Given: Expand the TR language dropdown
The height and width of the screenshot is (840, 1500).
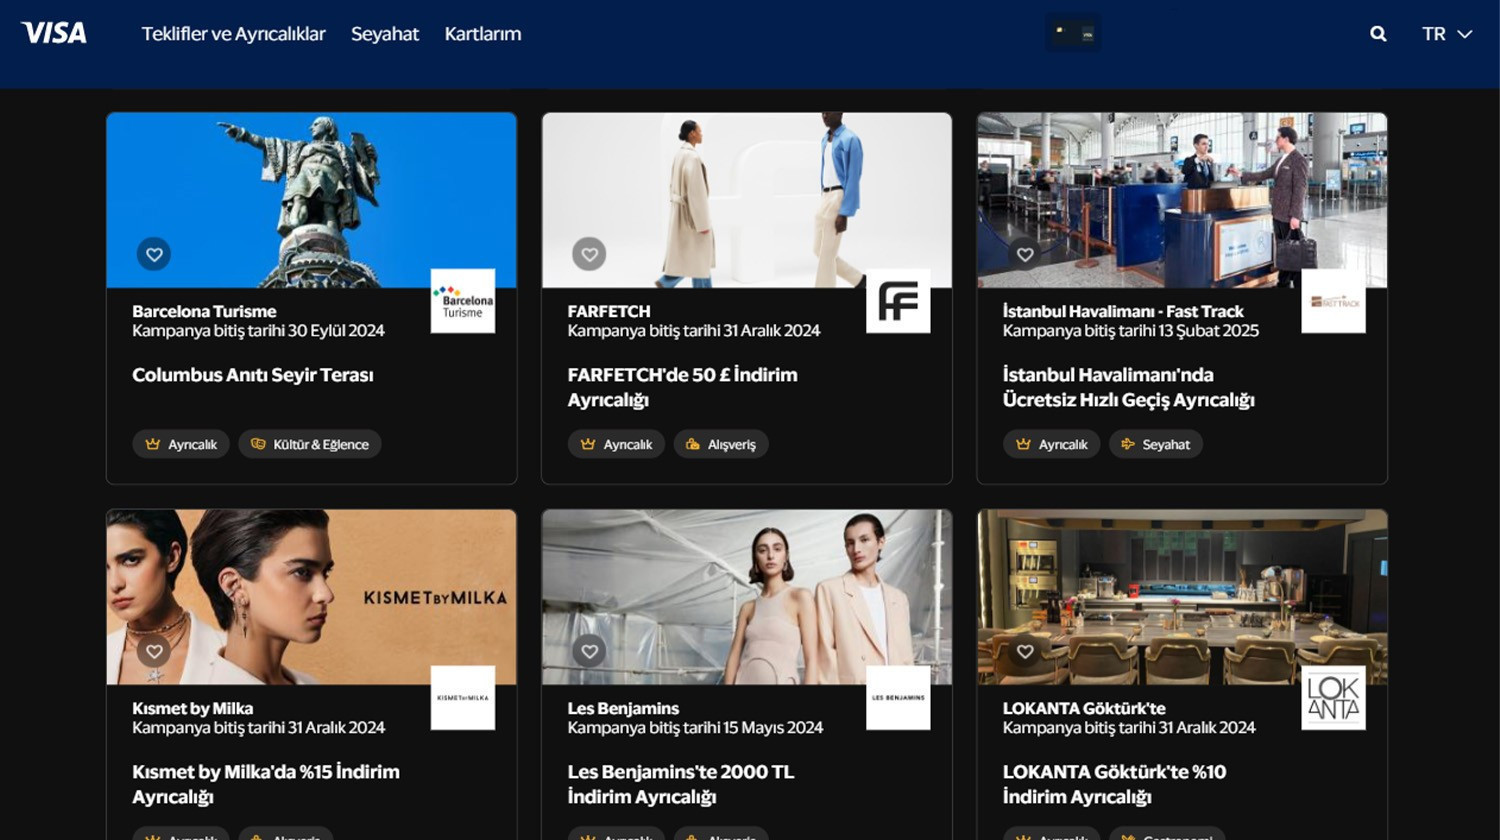Looking at the screenshot, I should coord(1446,34).
